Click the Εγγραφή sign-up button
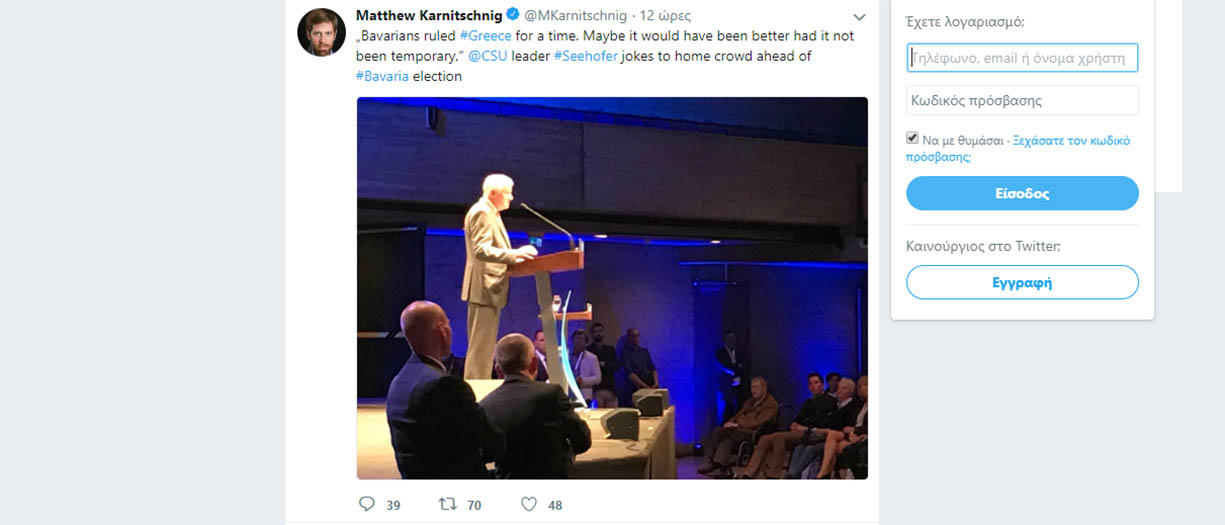The image size is (1225, 525). [x=1022, y=282]
